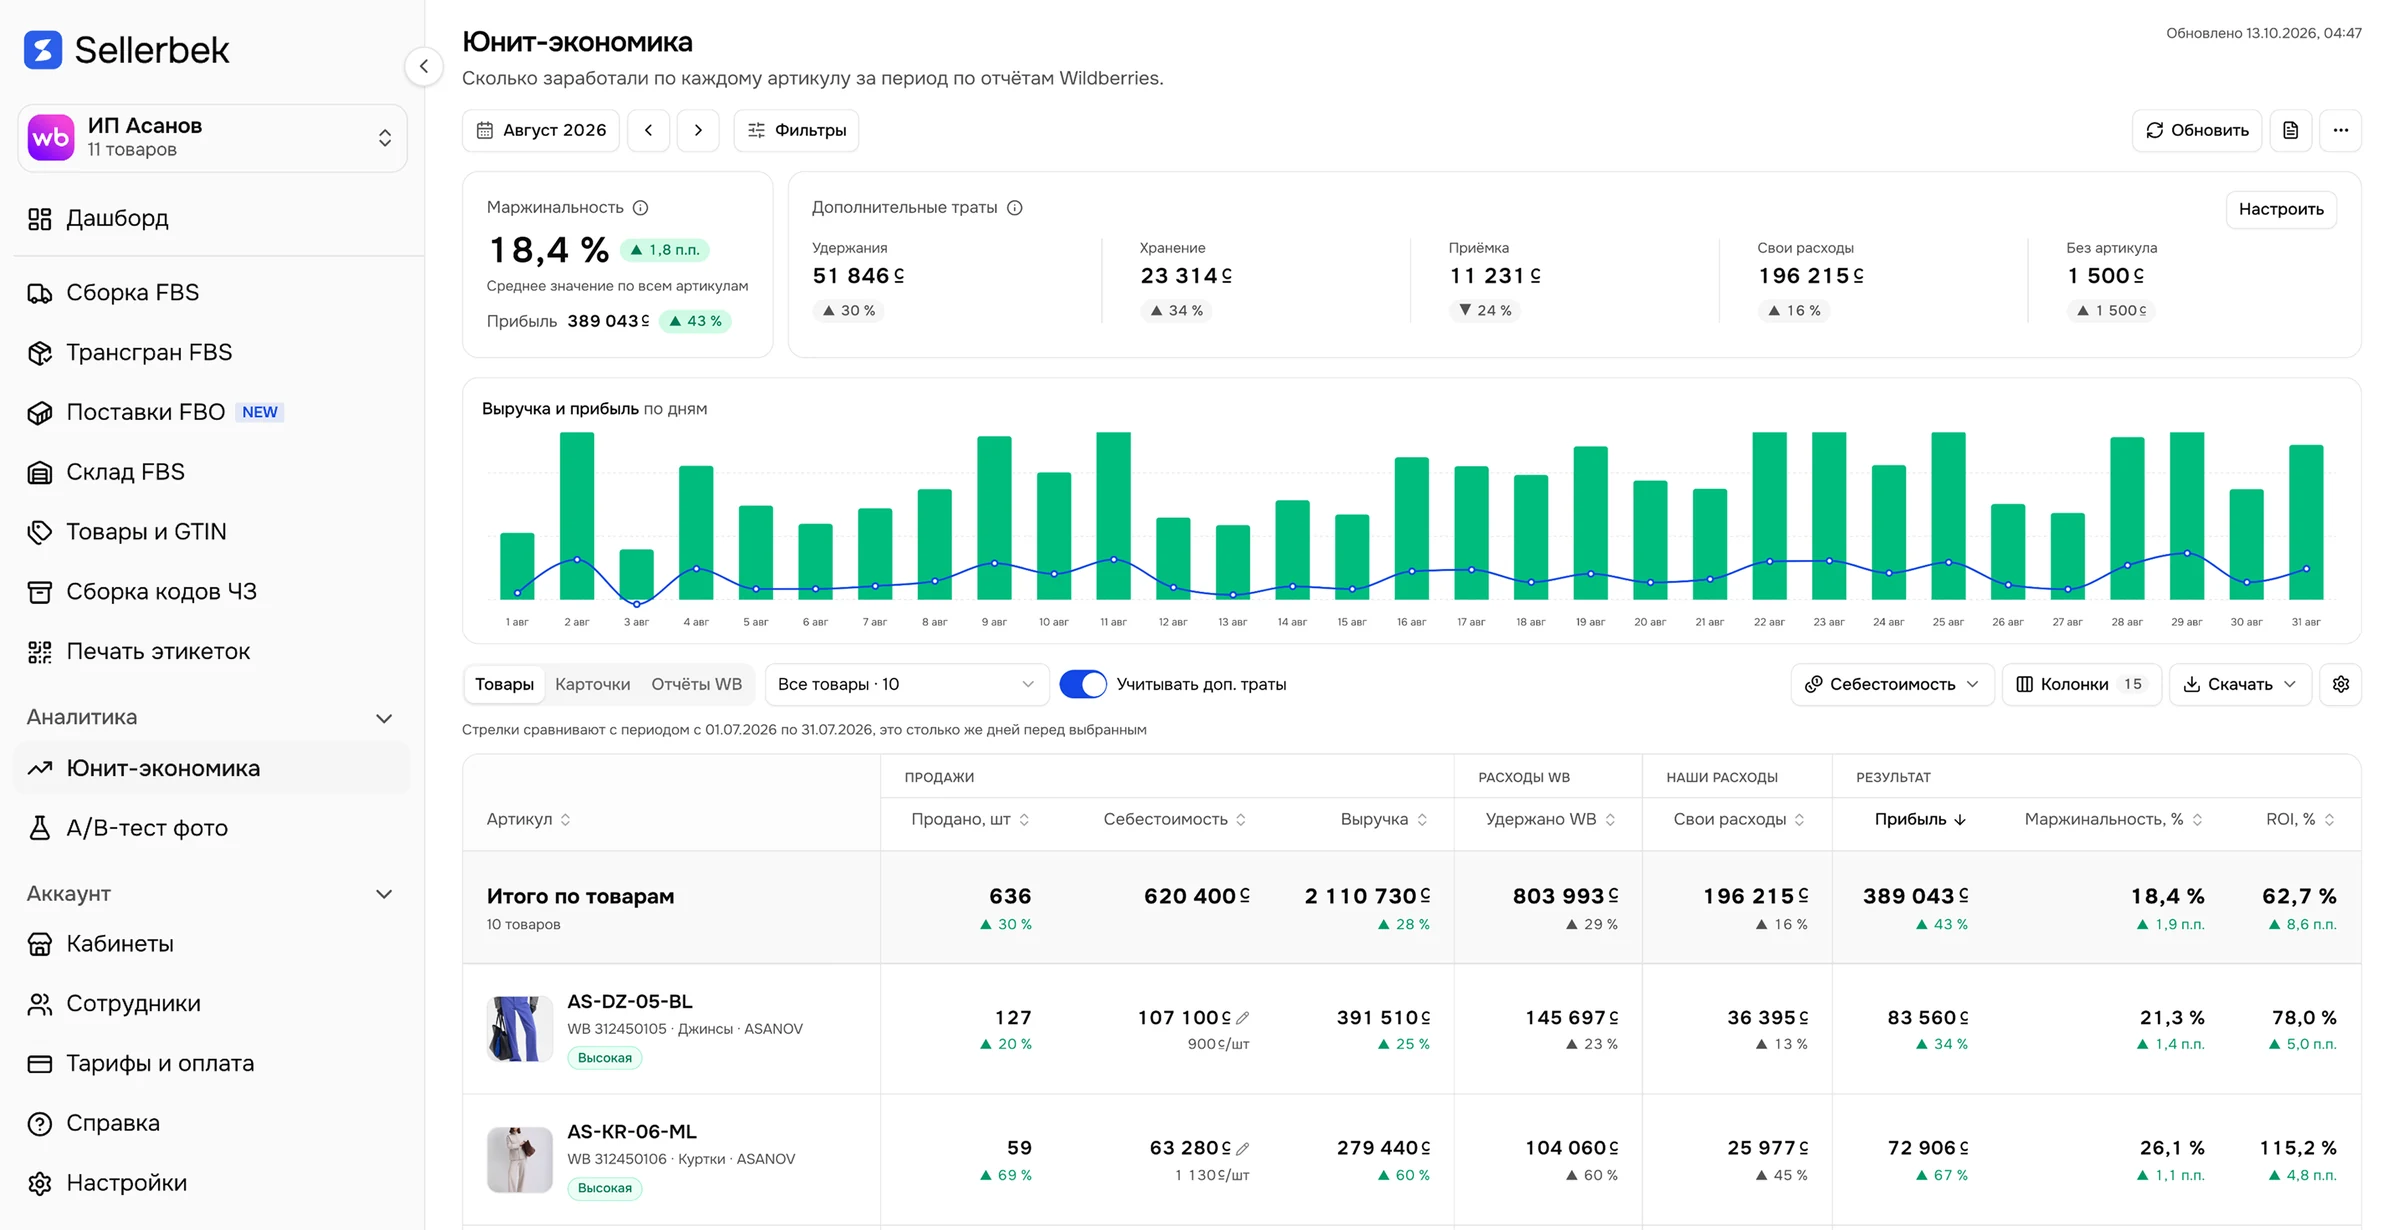Image resolution: width=2400 pixels, height=1230 pixels.
Task: Click the Обновить button
Action: click(2197, 130)
